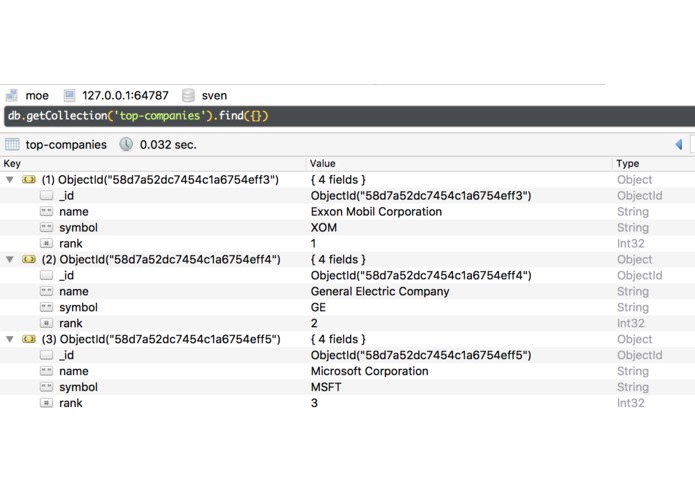Select row (1) ObjectId ending eff3
Image resolution: width=695 pixels, height=494 pixels.
pyautogui.click(x=160, y=179)
